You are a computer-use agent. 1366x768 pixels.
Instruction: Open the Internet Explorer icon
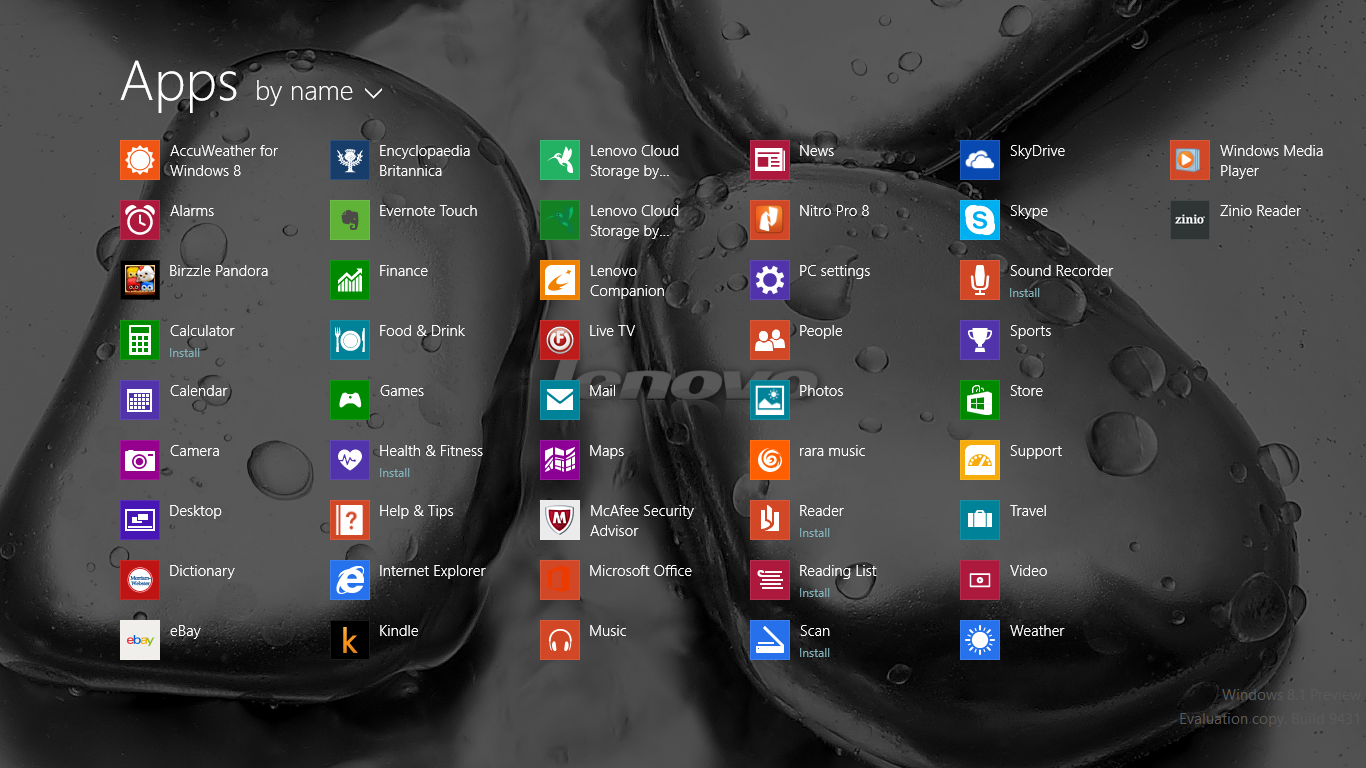point(350,580)
